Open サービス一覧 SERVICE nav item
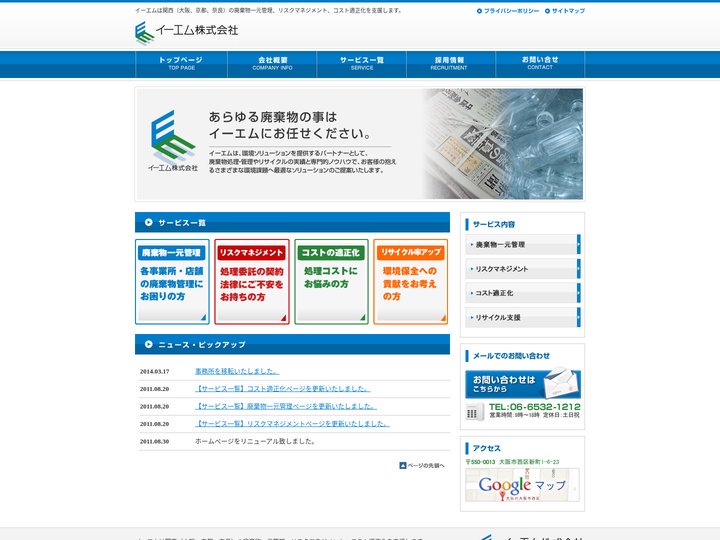Viewport: 720px width, 540px height. tap(362, 63)
